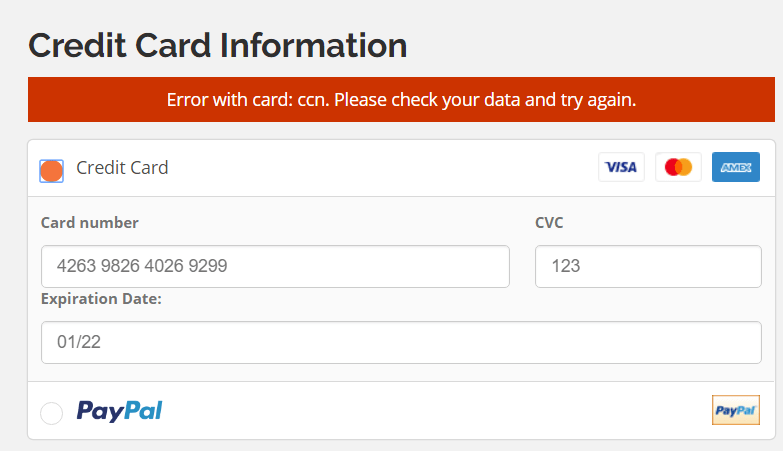Focus the Card number input field

tap(275, 267)
